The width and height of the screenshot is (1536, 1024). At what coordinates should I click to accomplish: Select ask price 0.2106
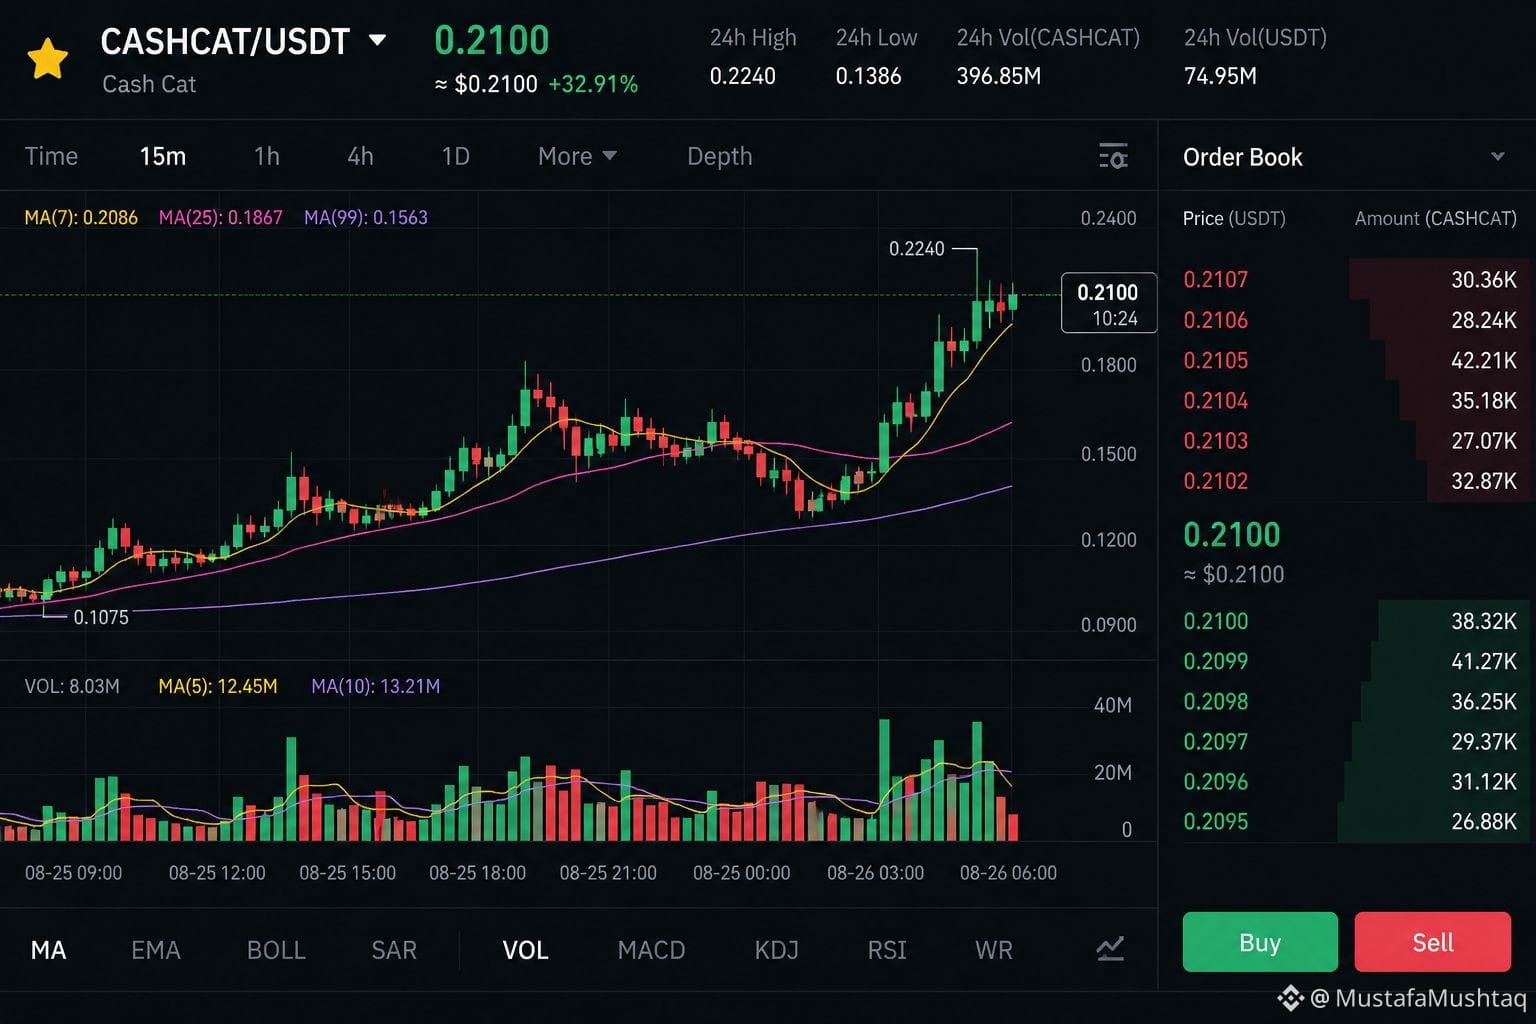pos(1216,320)
